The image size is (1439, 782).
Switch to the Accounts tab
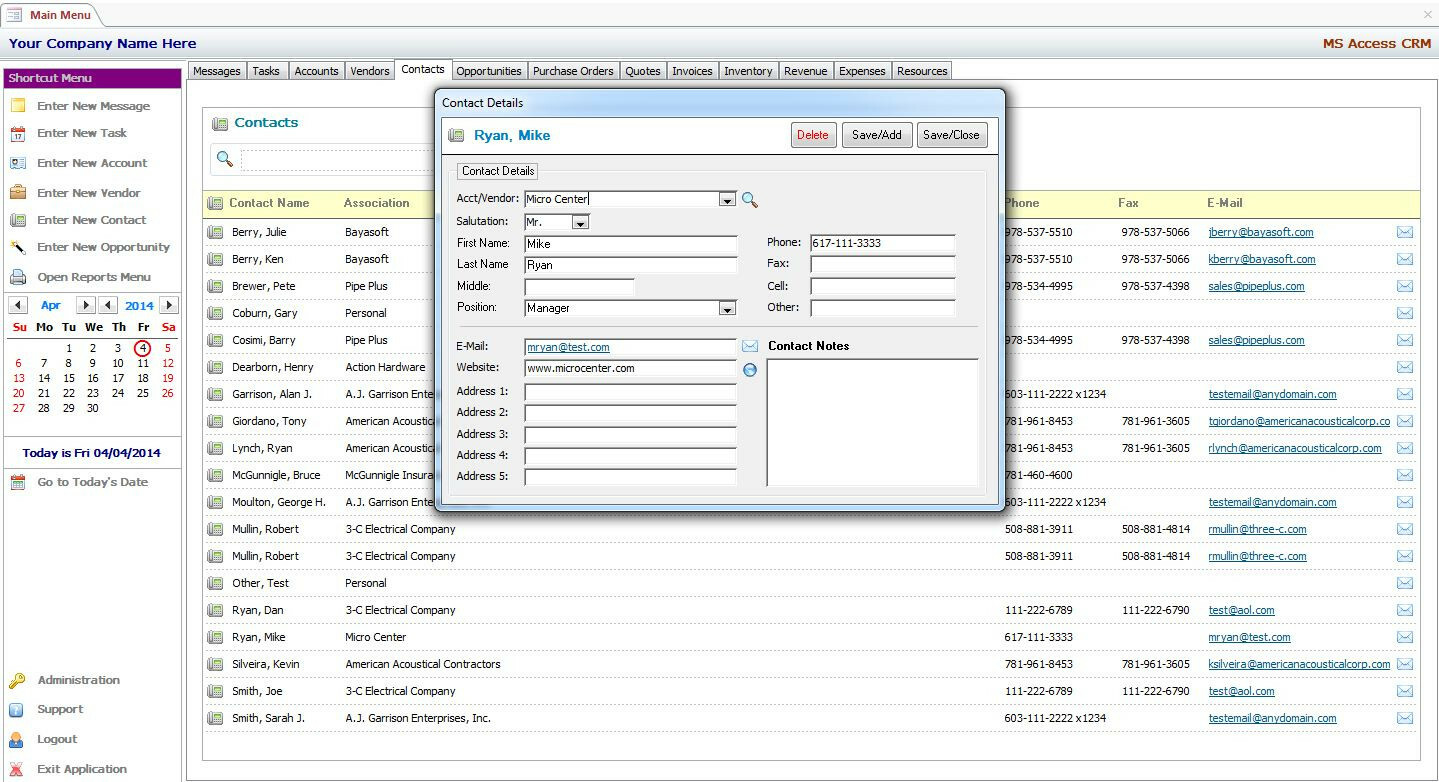tap(316, 71)
